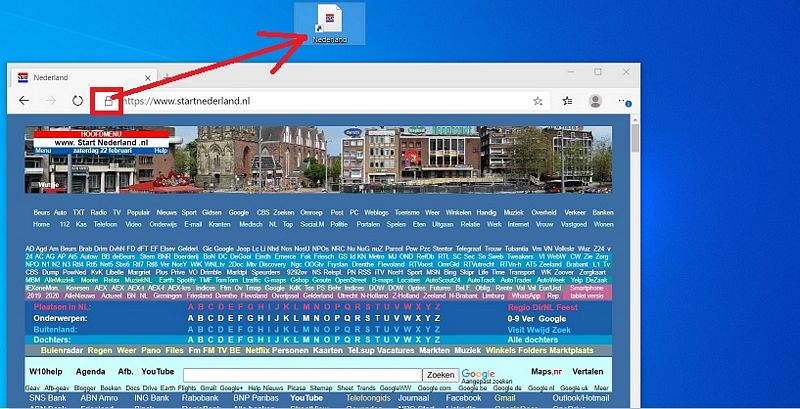The width and height of the screenshot is (800, 409).
Task: Click Menu in the banner header
Action: (x=43, y=151)
